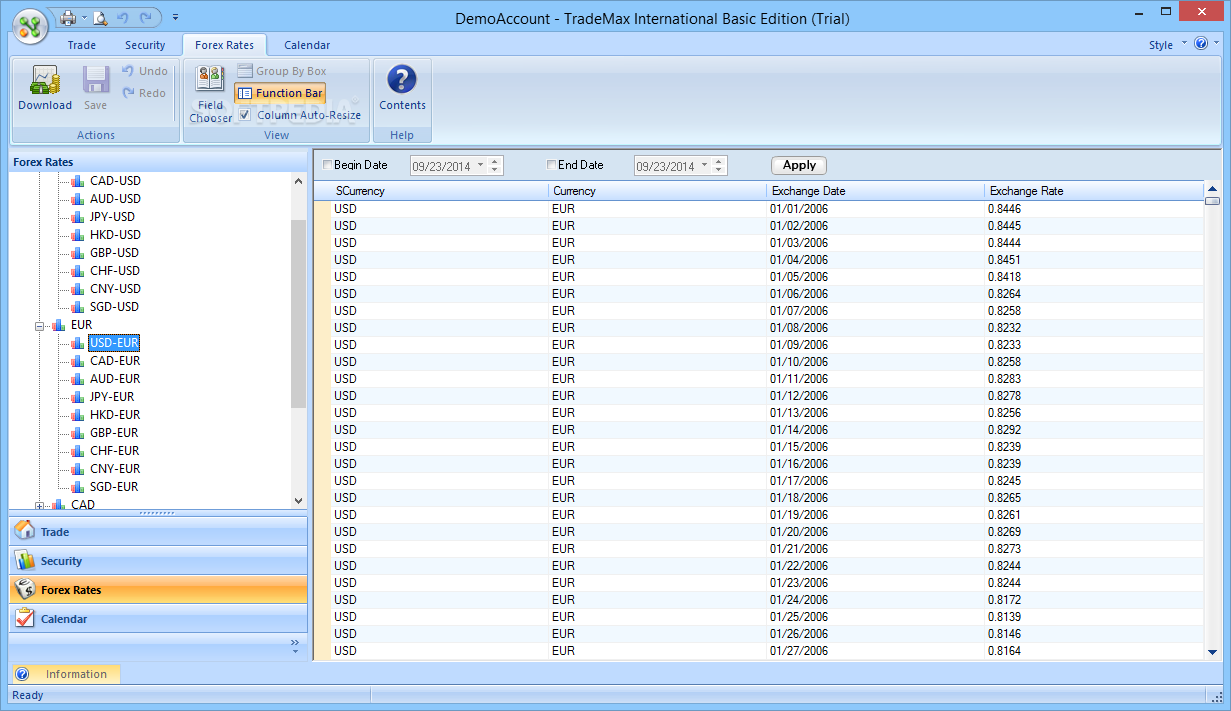Select the CAD-USD pair icon
Viewport: 1231px width, 711px height.
[x=78, y=181]
